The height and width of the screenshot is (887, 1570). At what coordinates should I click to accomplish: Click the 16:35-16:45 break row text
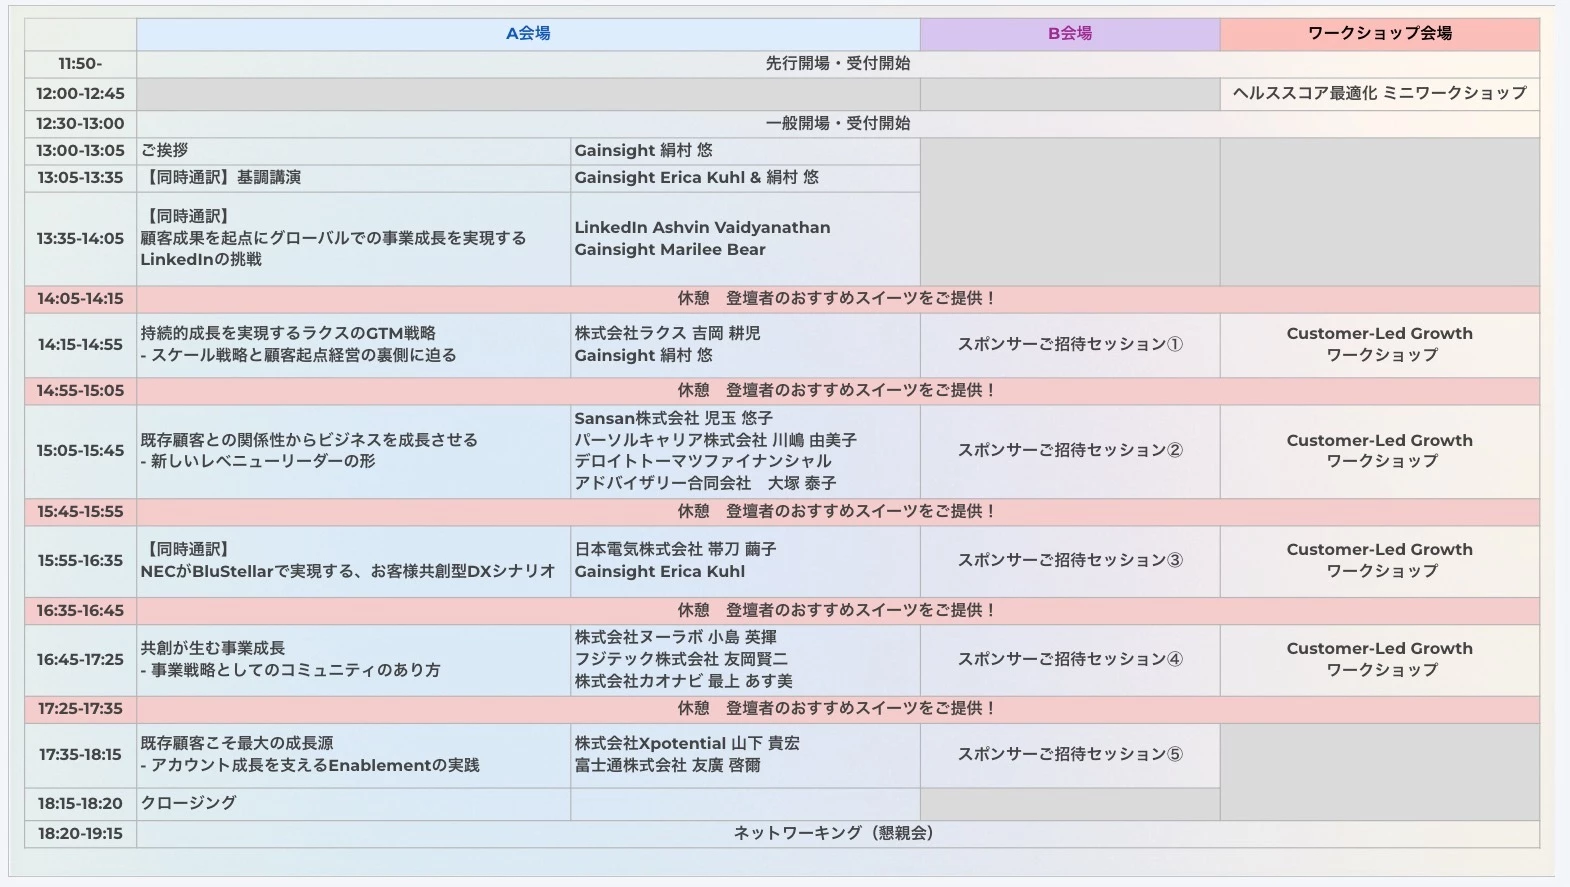838,611
